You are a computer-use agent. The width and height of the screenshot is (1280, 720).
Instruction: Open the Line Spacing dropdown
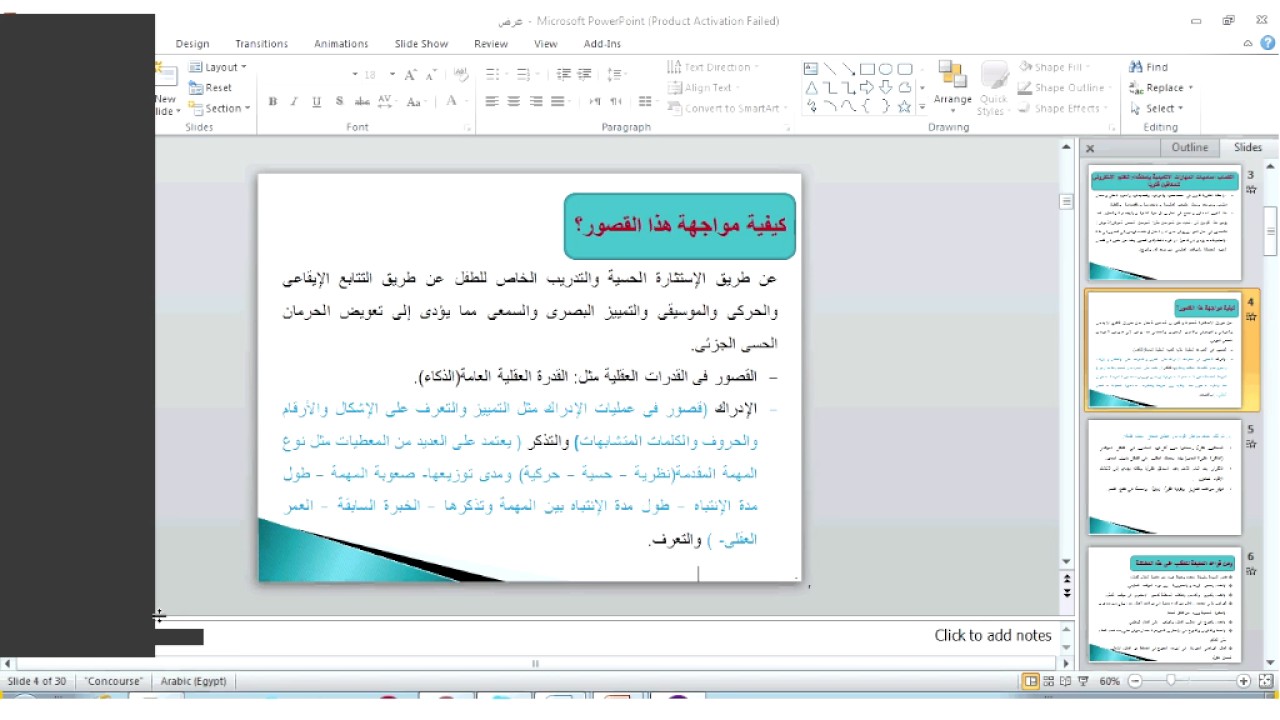tap(616, 74)
